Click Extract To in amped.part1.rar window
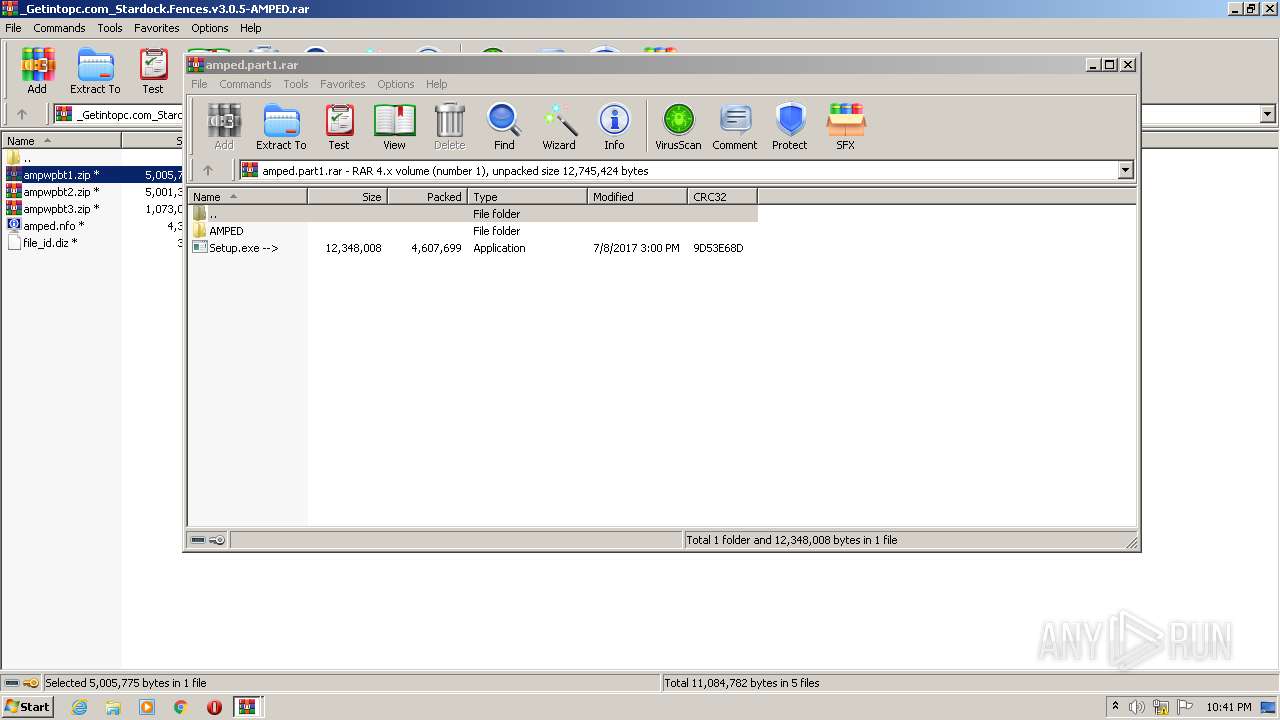This screenshot has height=720, width=1280. pos(281,127)
